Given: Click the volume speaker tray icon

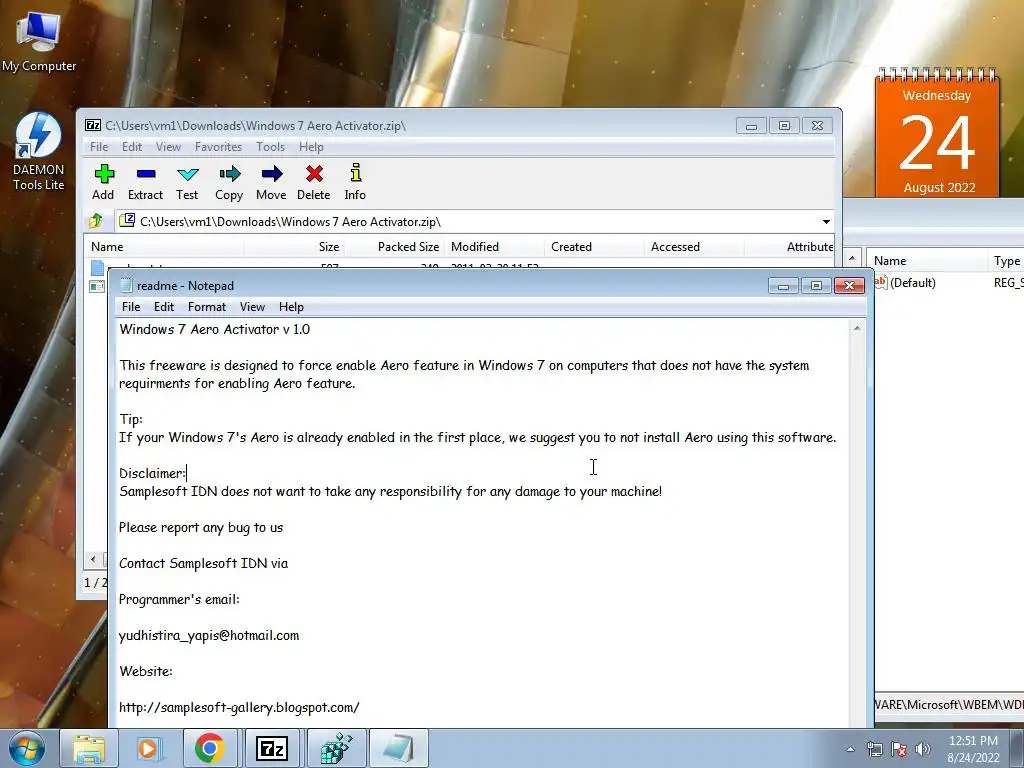Looking at the screenshot, I should click(x=923, y=749).
